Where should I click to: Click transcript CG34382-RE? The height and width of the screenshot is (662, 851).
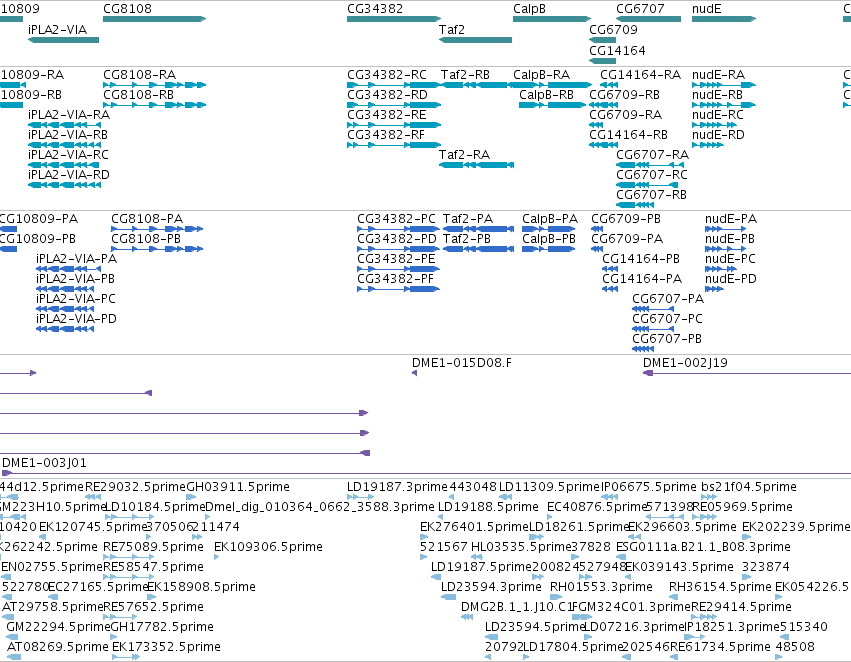coord(387,114)
